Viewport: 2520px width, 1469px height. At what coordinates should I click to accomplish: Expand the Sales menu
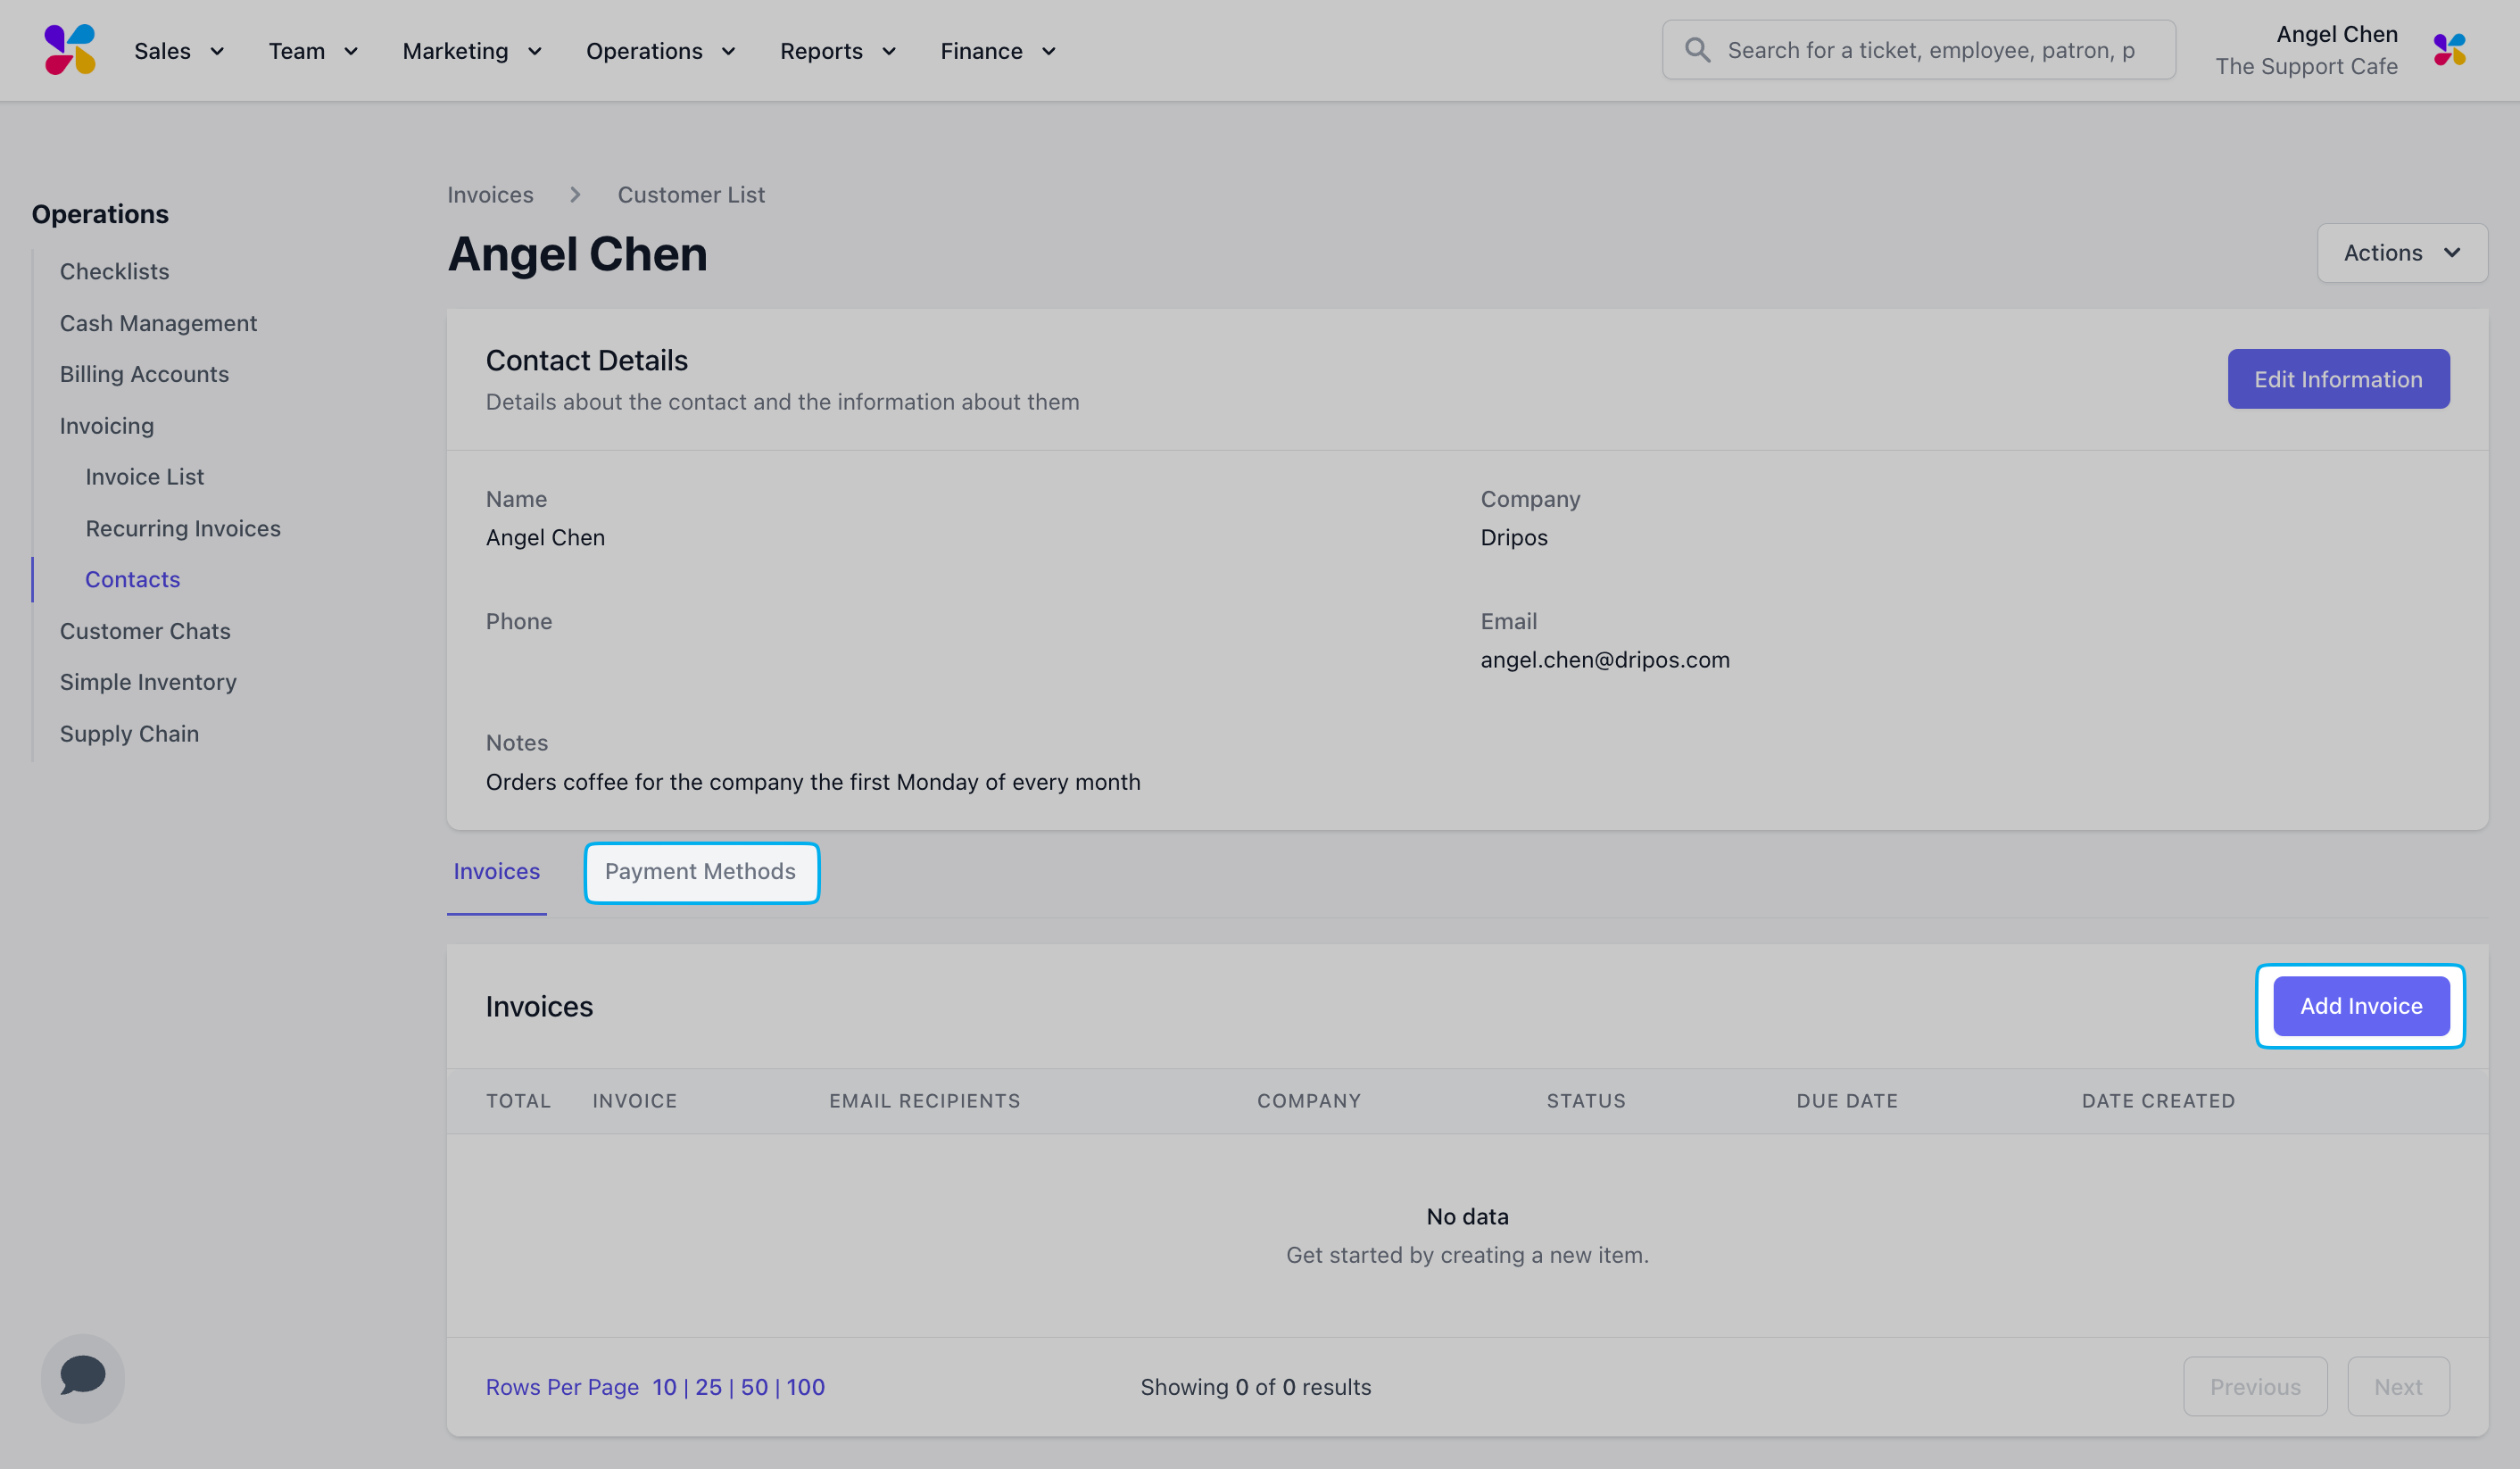pos(179,51)
